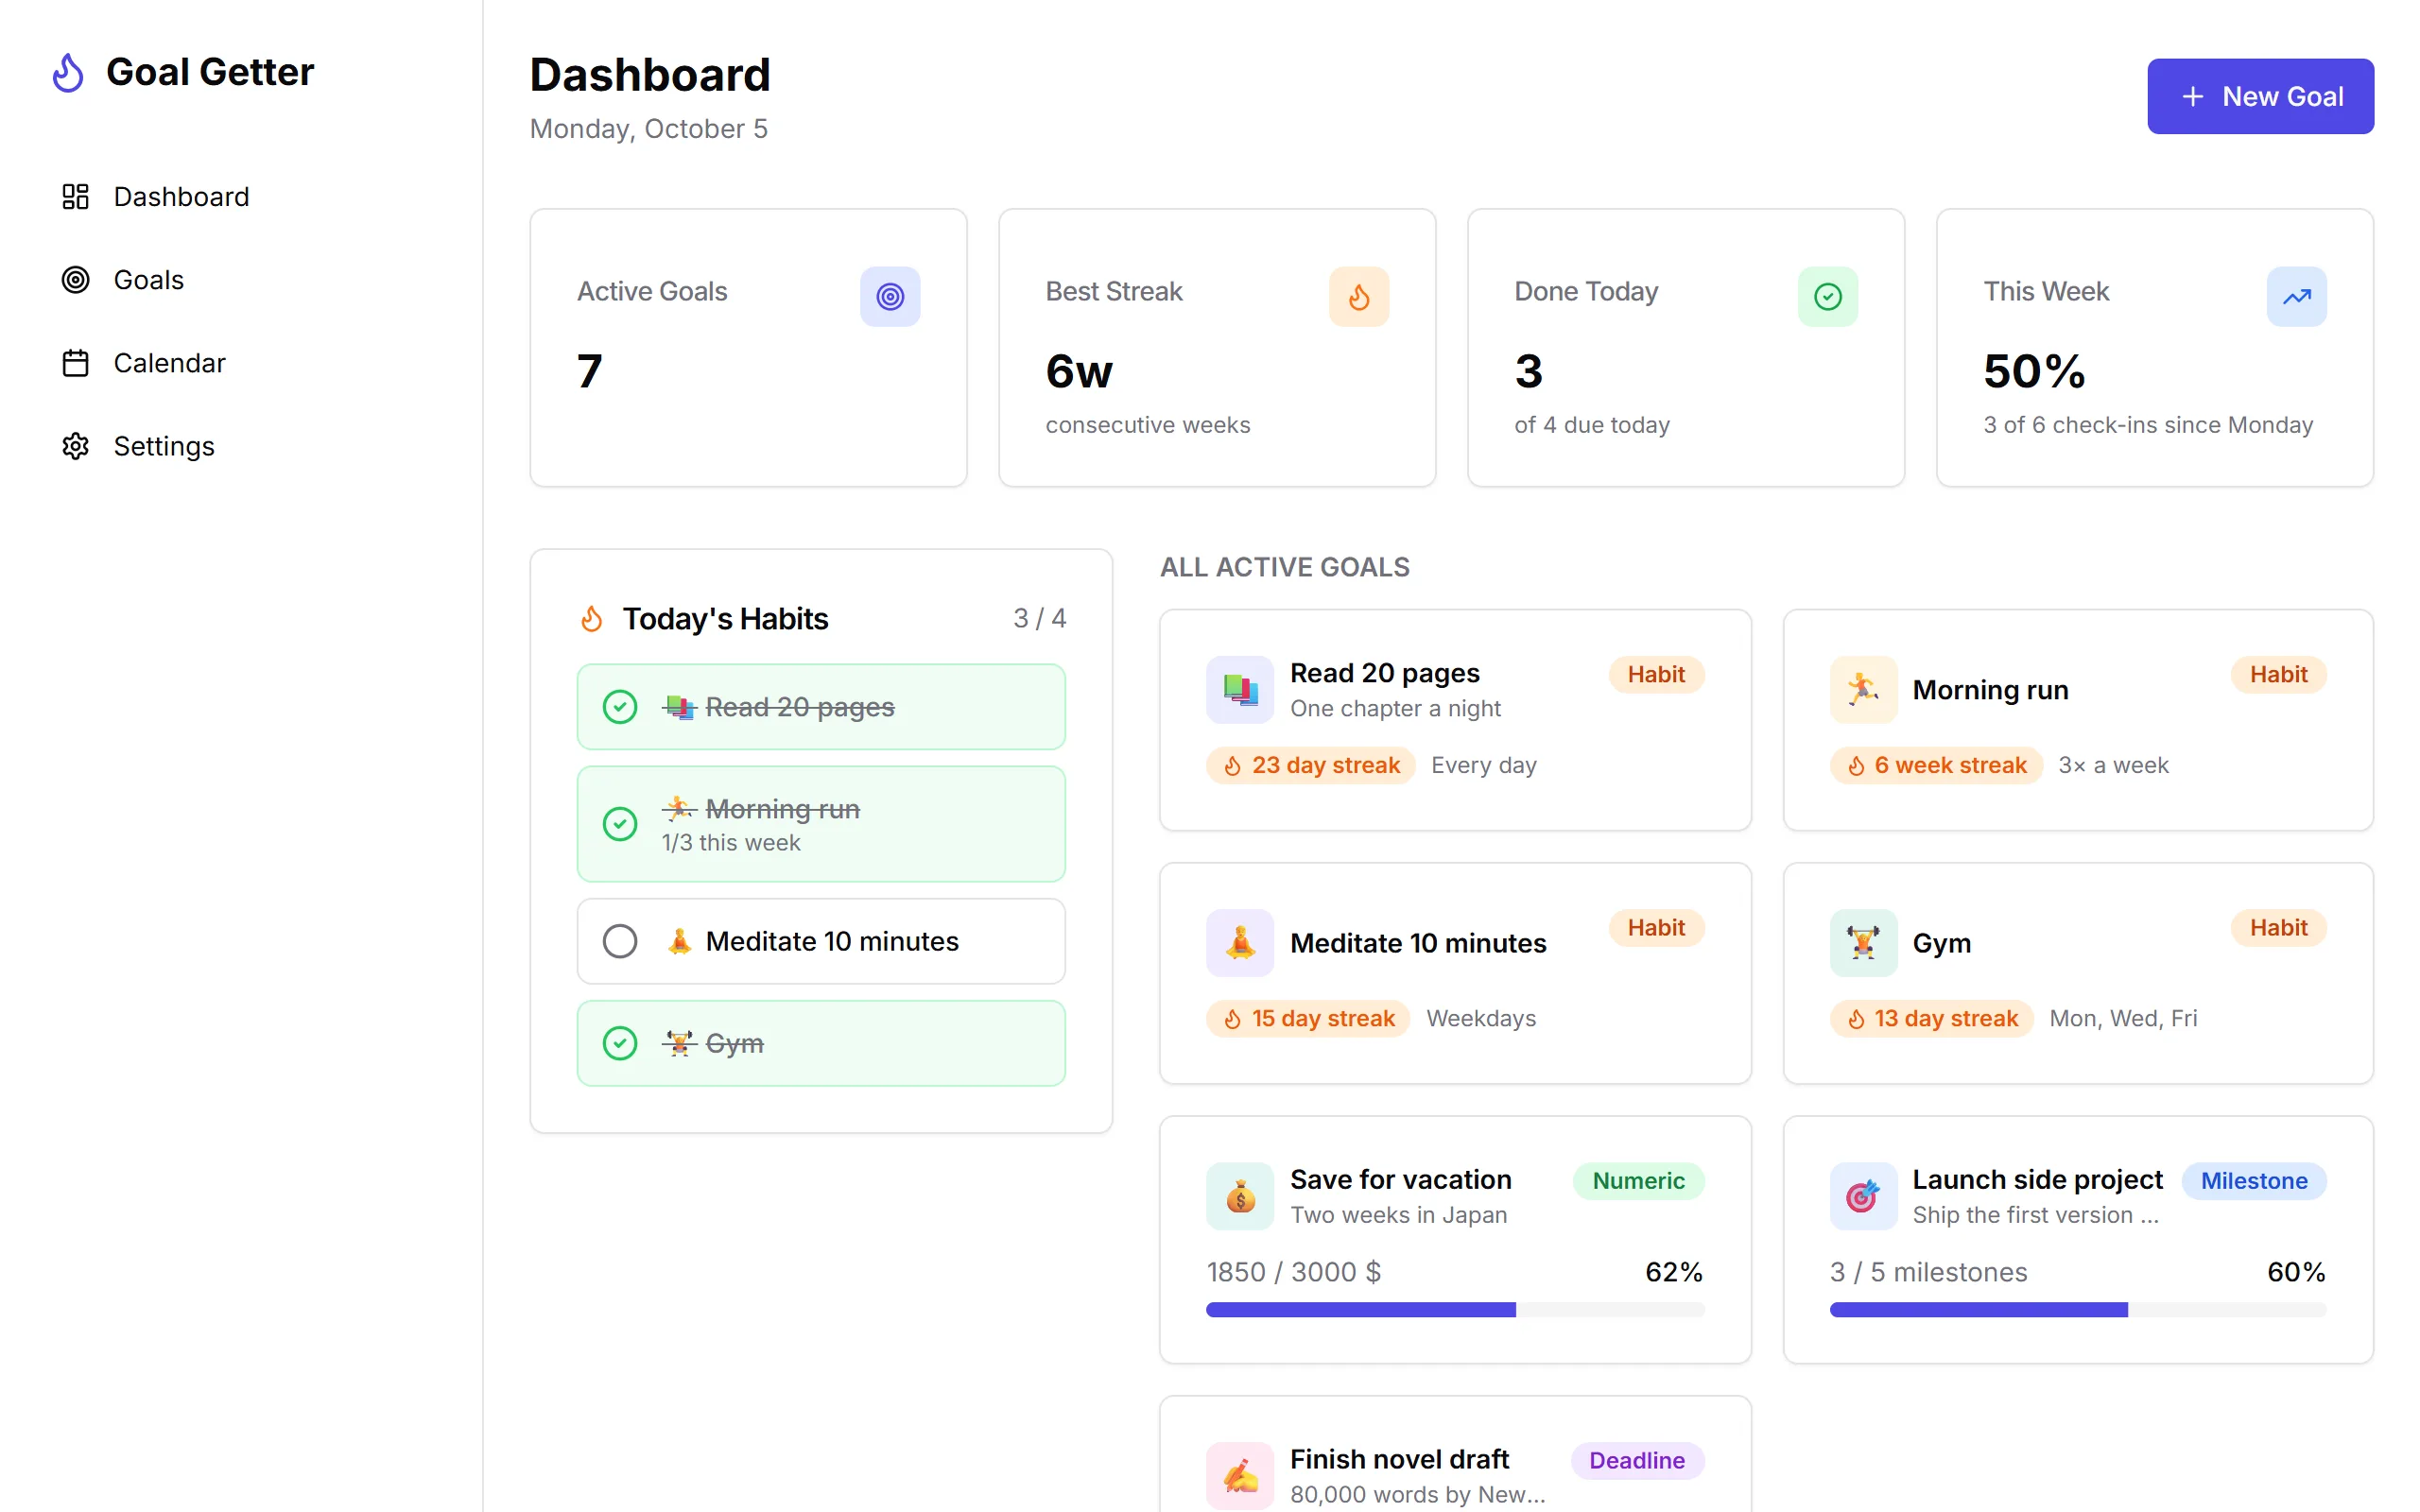The image size is (2420, 1512).
Task: Click the 23 day streak badge
Action: (x=1311, y=765)
